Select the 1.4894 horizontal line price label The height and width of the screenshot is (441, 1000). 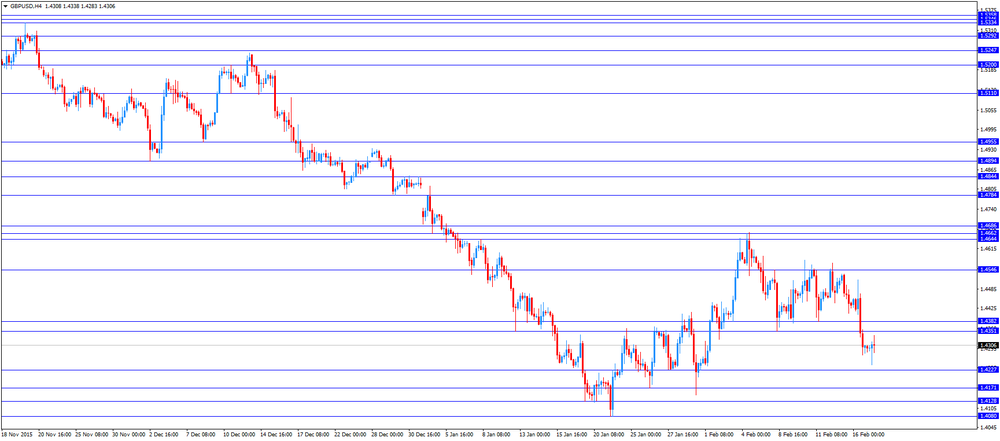point(988,161)
